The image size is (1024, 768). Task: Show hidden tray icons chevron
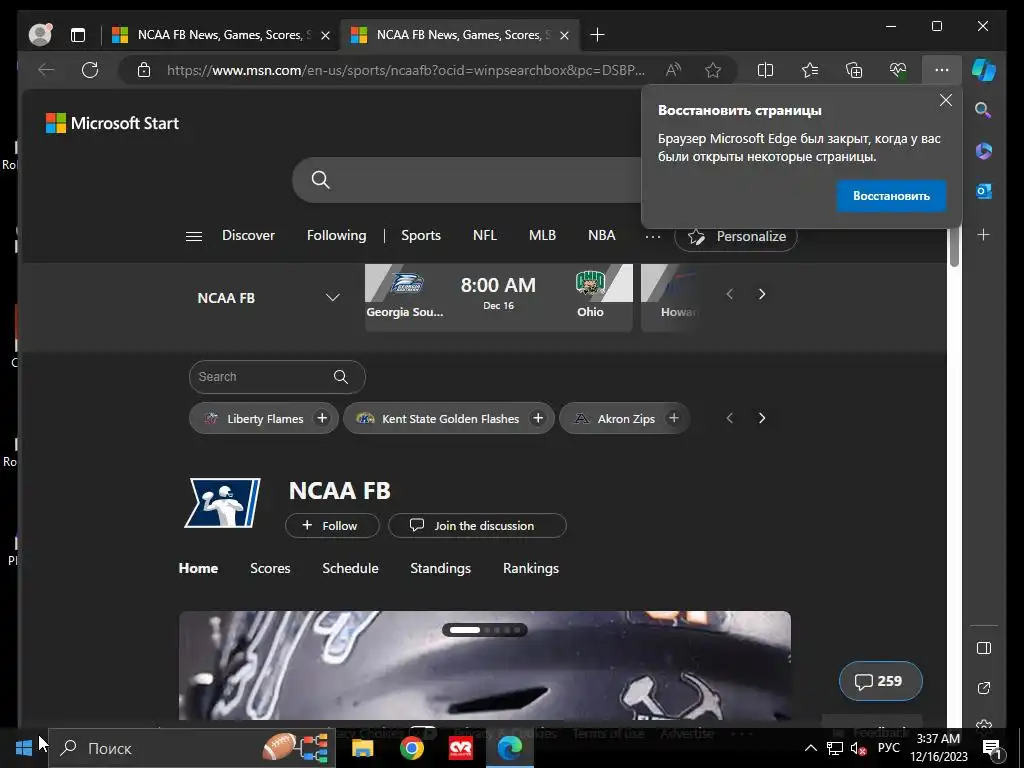point(810,748)
